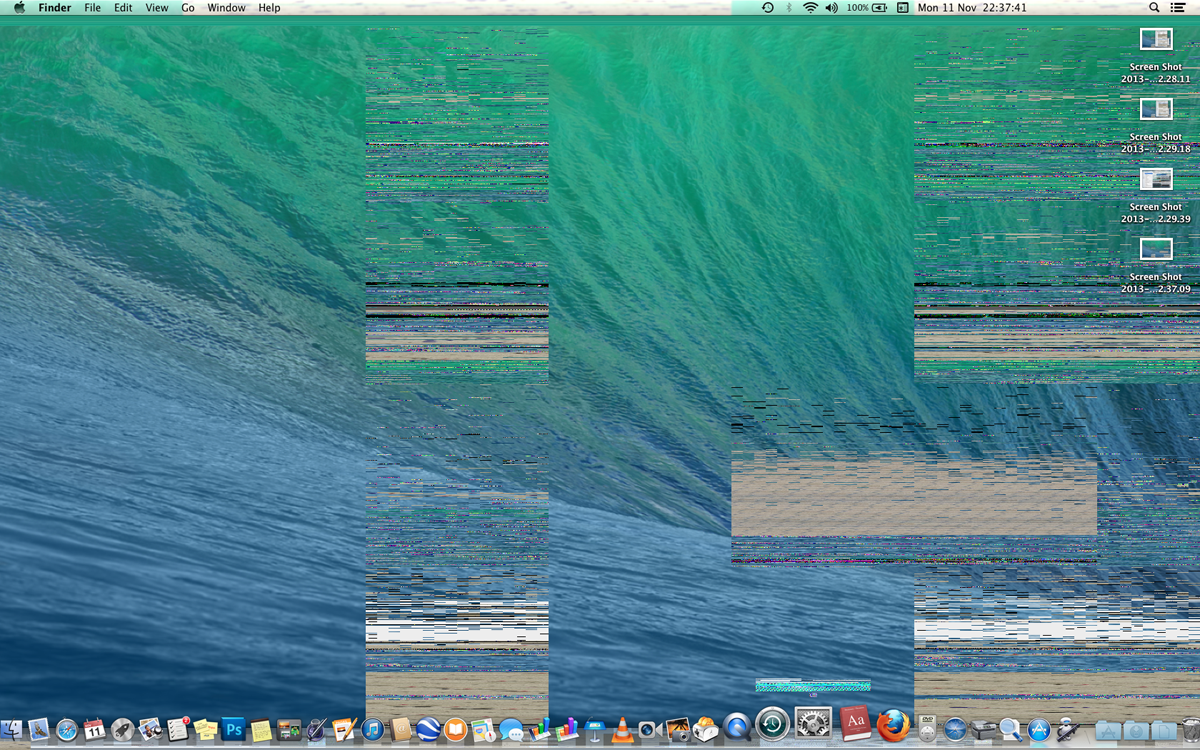The width and height of the screenshot is (1200, 750).
Task: Open Photoshop from the Dock
Action: tap(234, 729)
